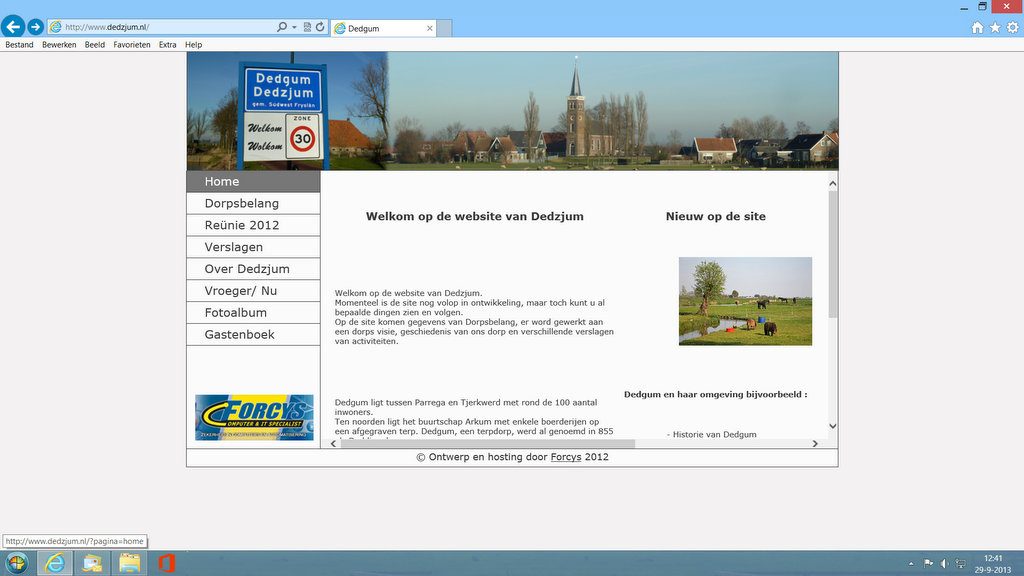The height and width of the screenshot is (576, 1024).
Task: Open Favorites star icon
Action: (995, 27)
